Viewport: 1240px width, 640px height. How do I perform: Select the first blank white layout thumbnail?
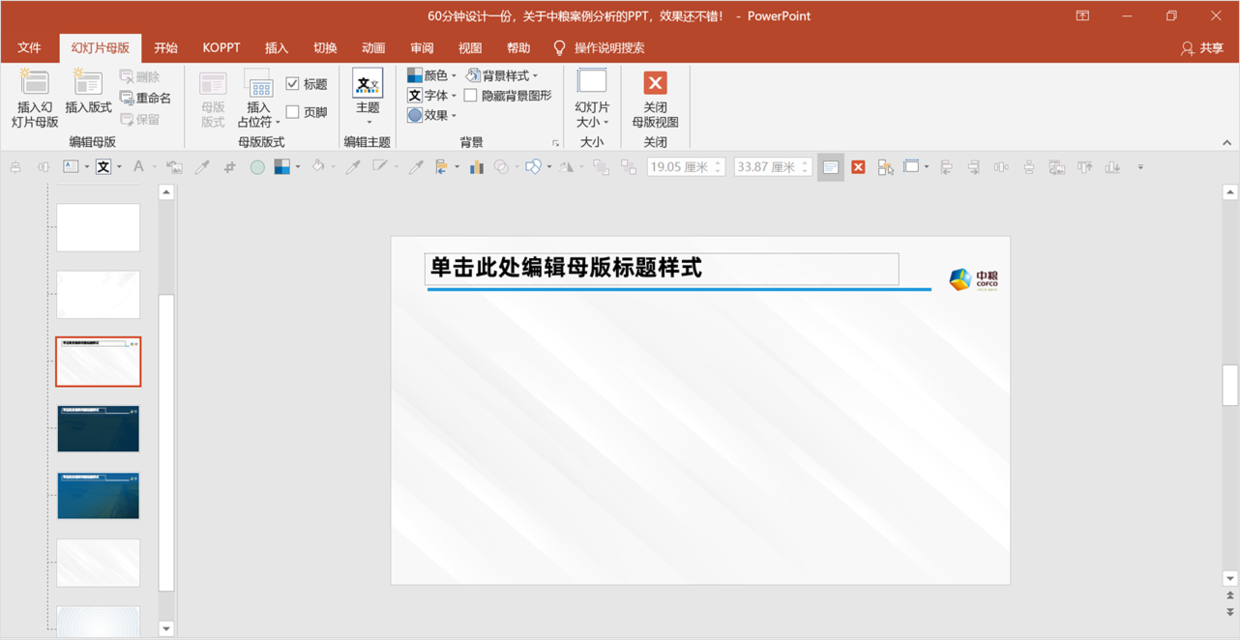pos(98,227)
